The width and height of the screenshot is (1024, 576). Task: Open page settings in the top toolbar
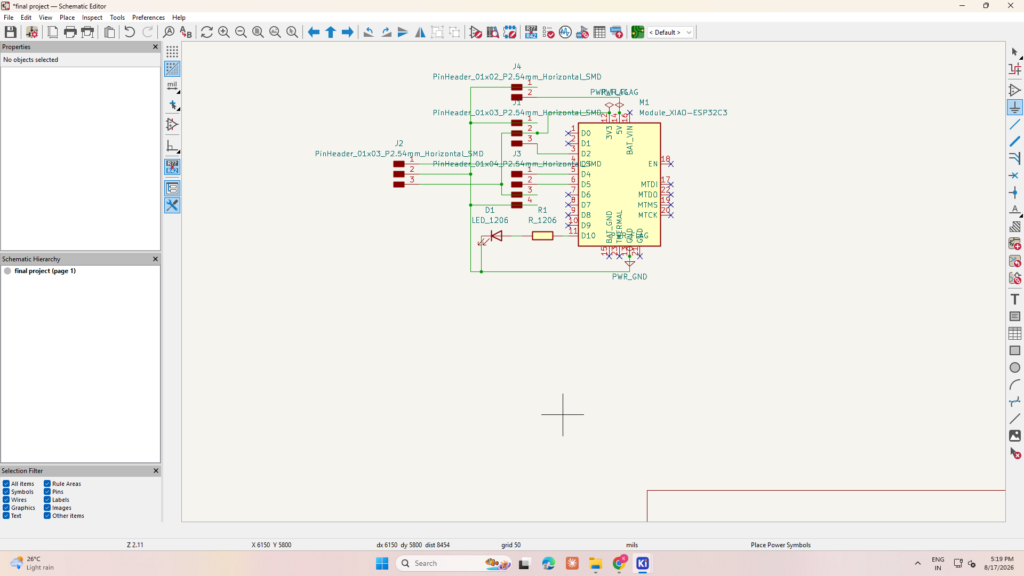pos(52,32)
